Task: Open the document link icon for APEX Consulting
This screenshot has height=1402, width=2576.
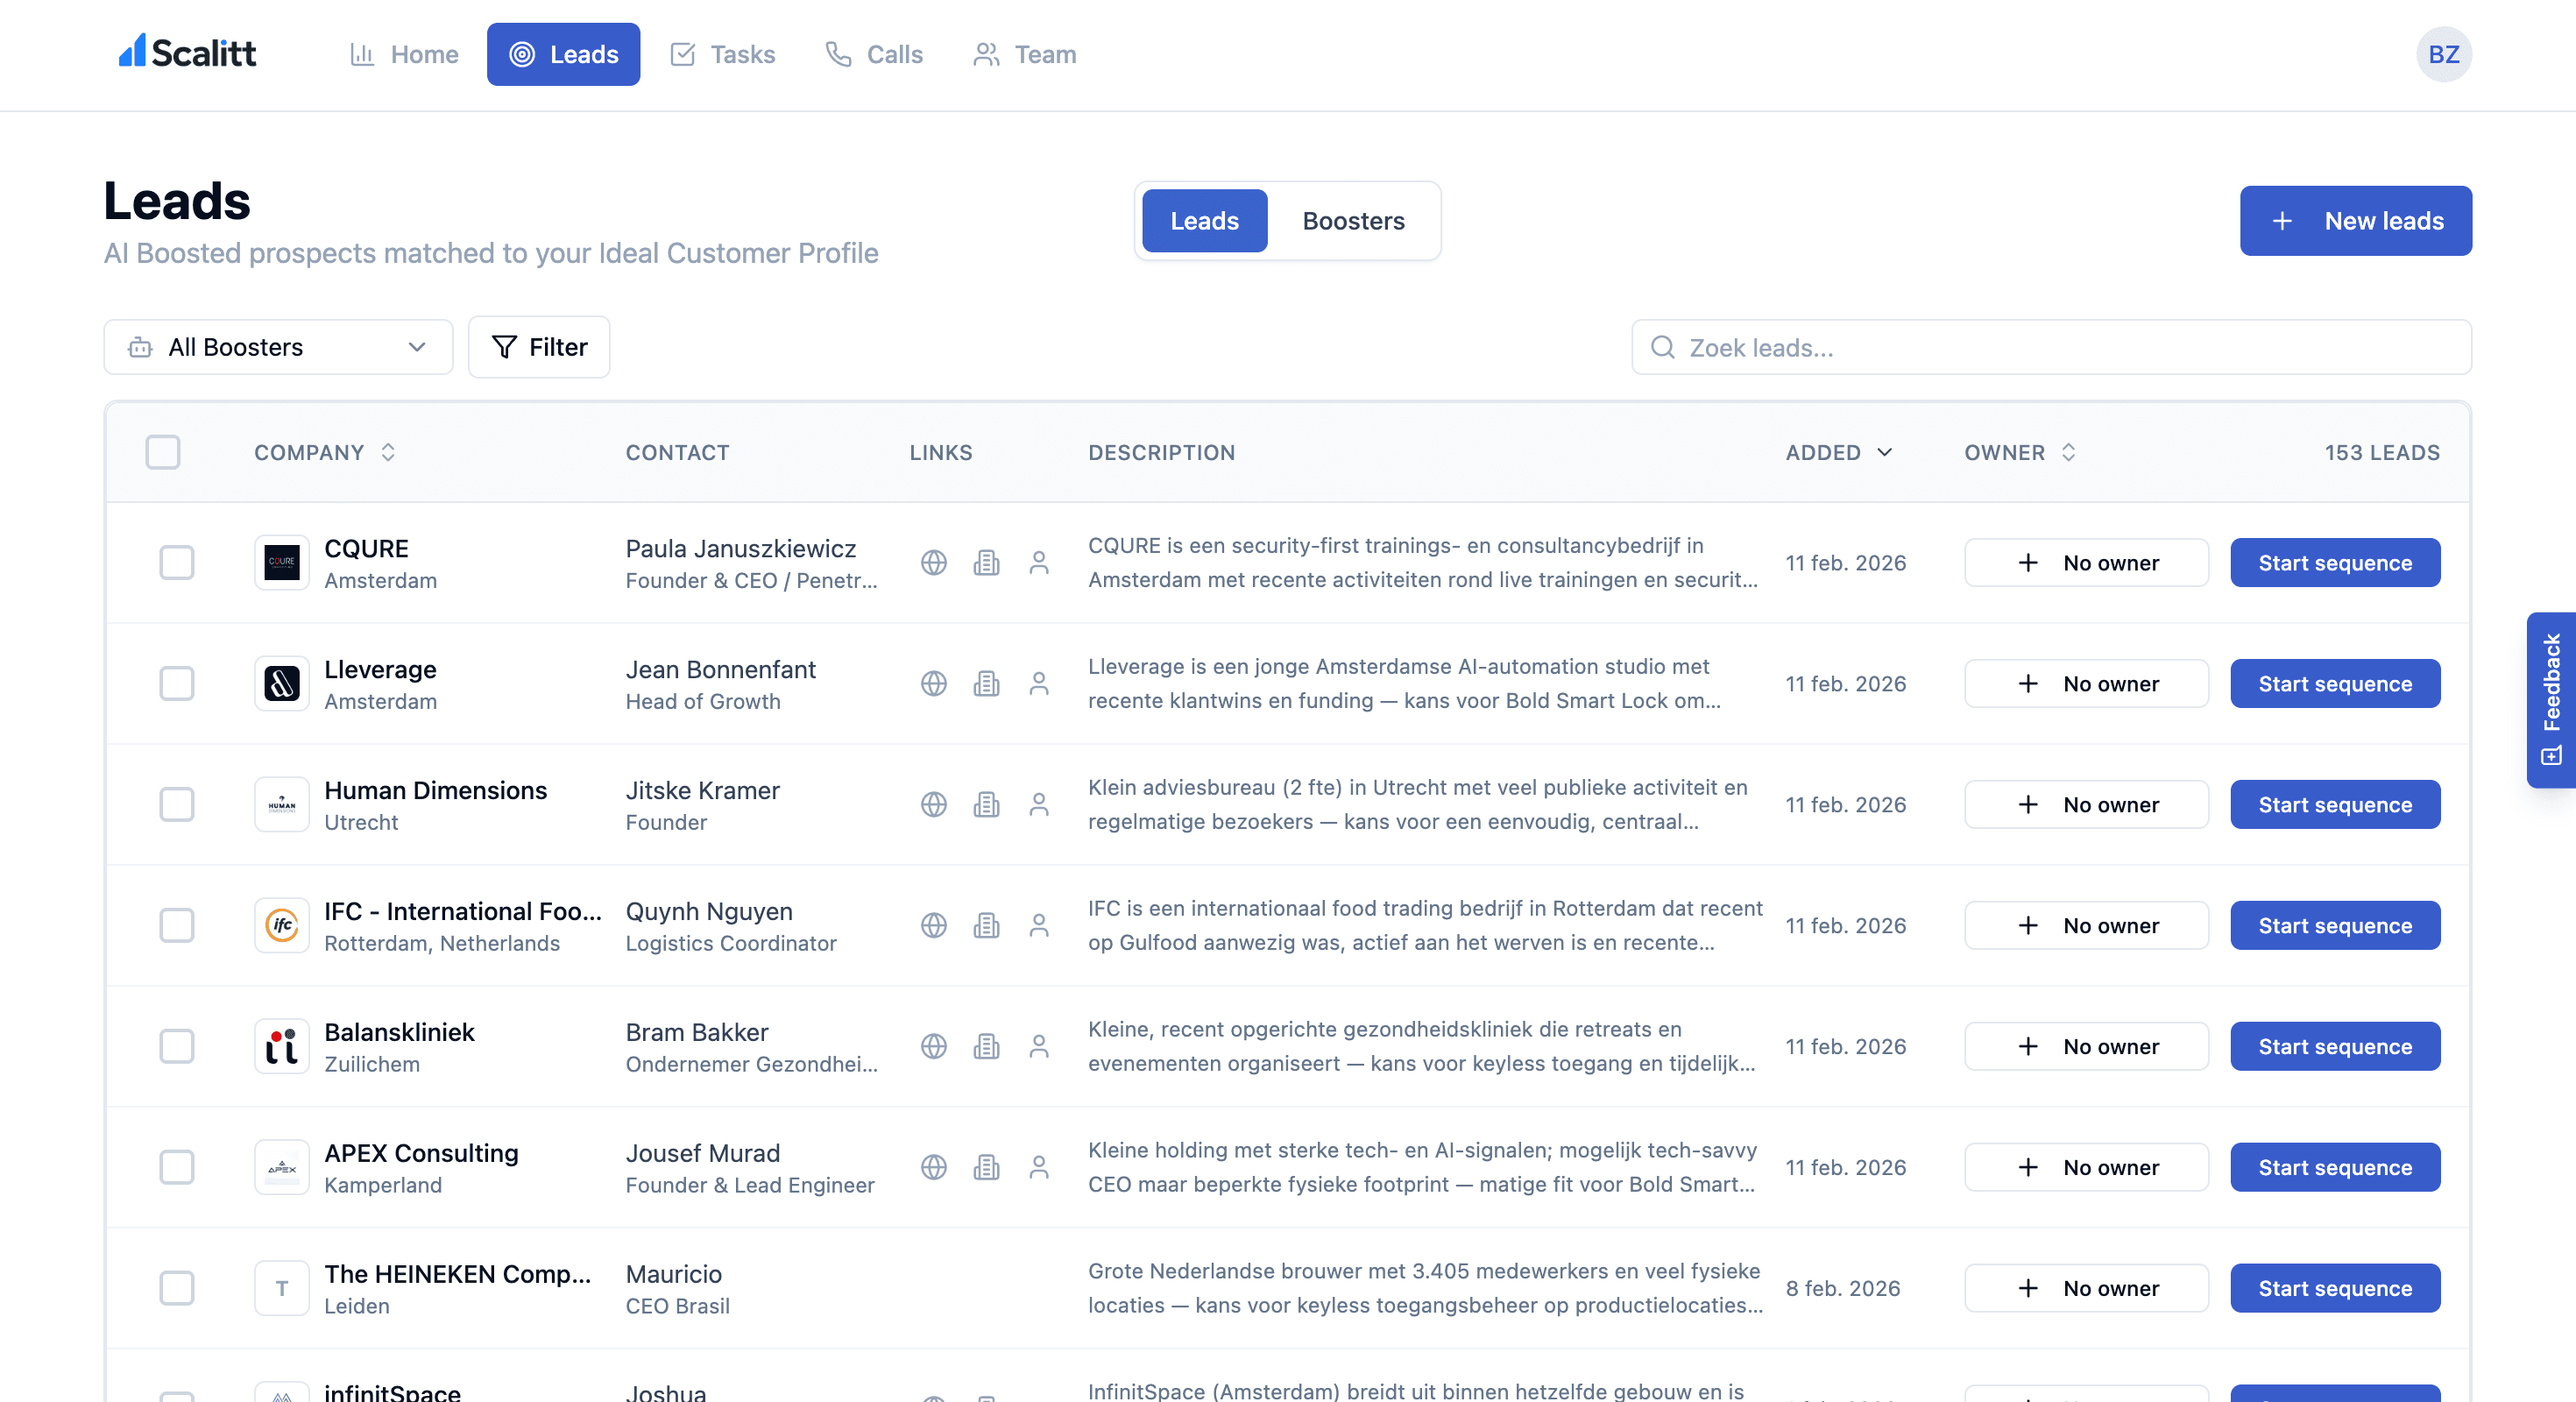Action: pyautogui.click(x=986, y=1167)
